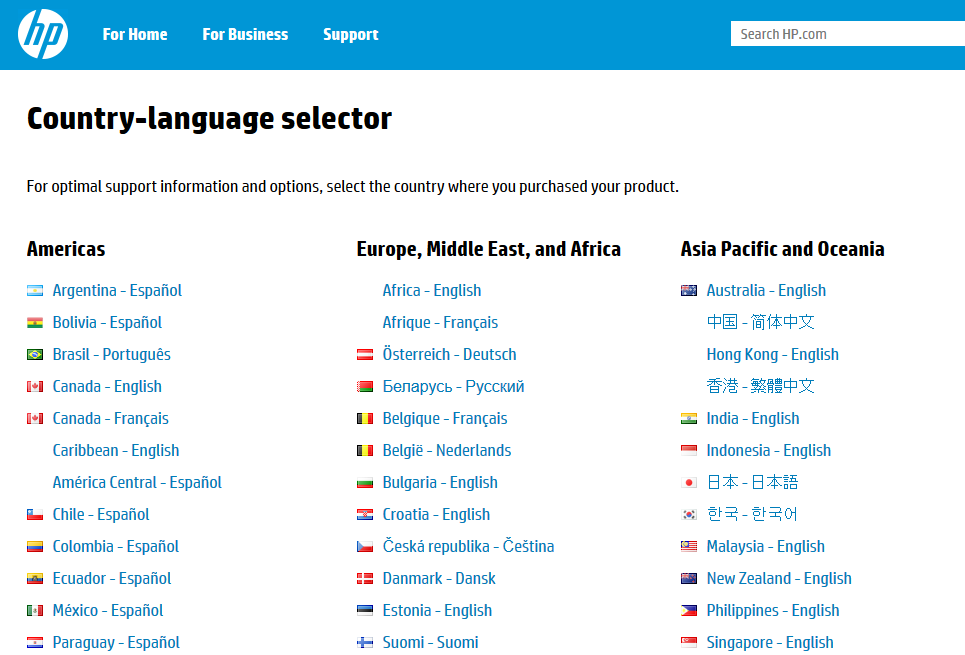Click the Croatia flag icon

[x=365, y=515]
